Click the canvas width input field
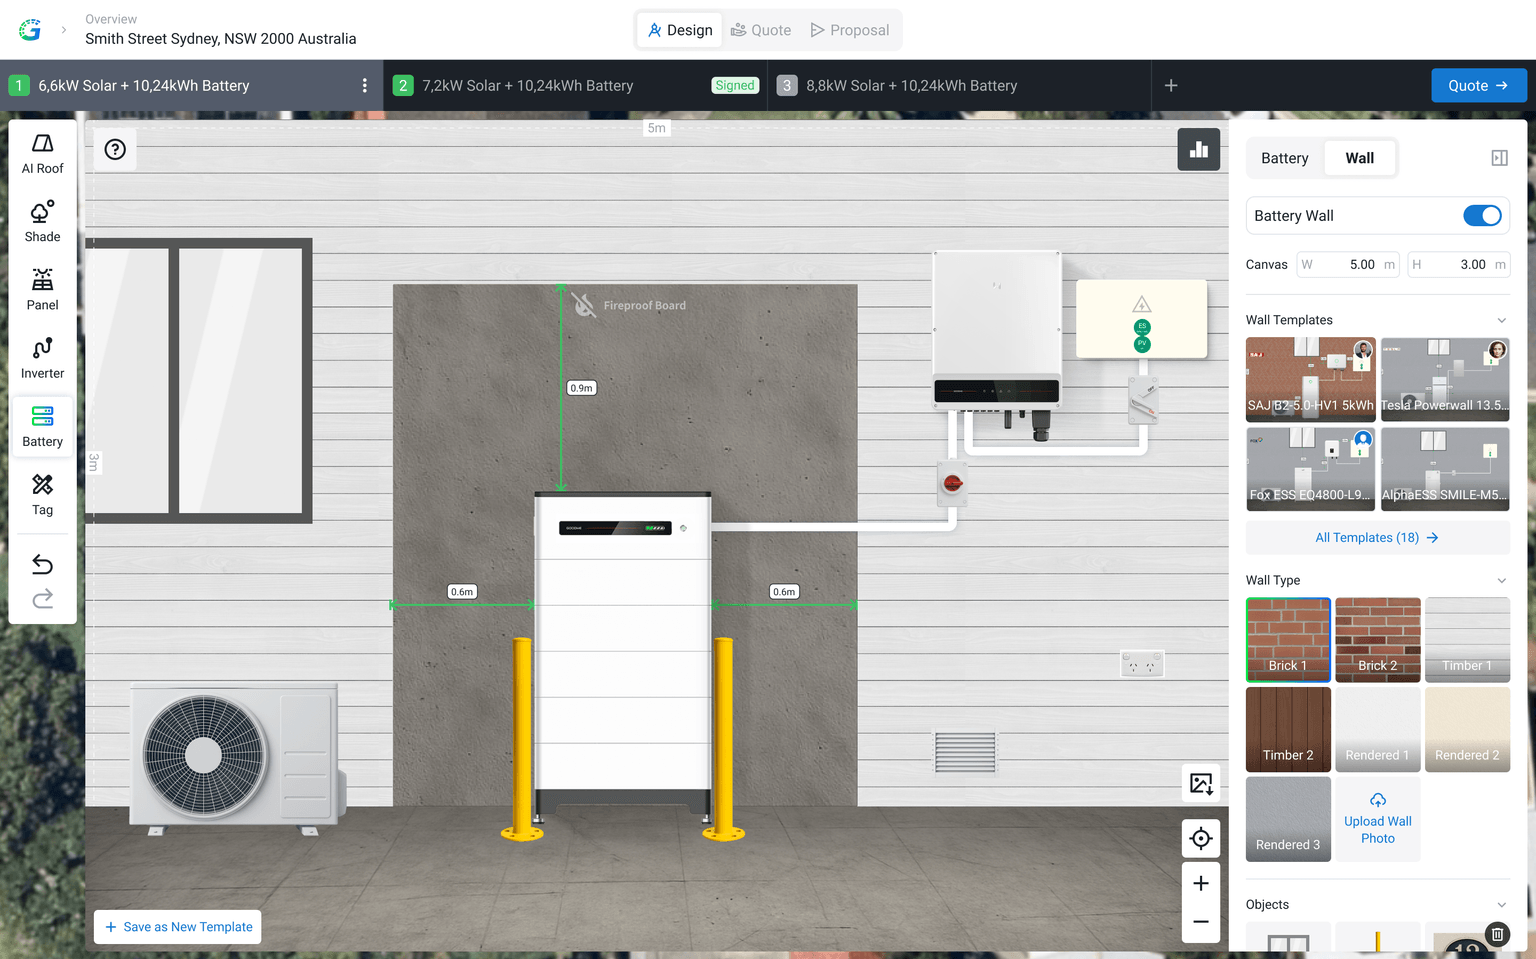The width and height of the screenshot is (1536, 959). click(1347, 265)
